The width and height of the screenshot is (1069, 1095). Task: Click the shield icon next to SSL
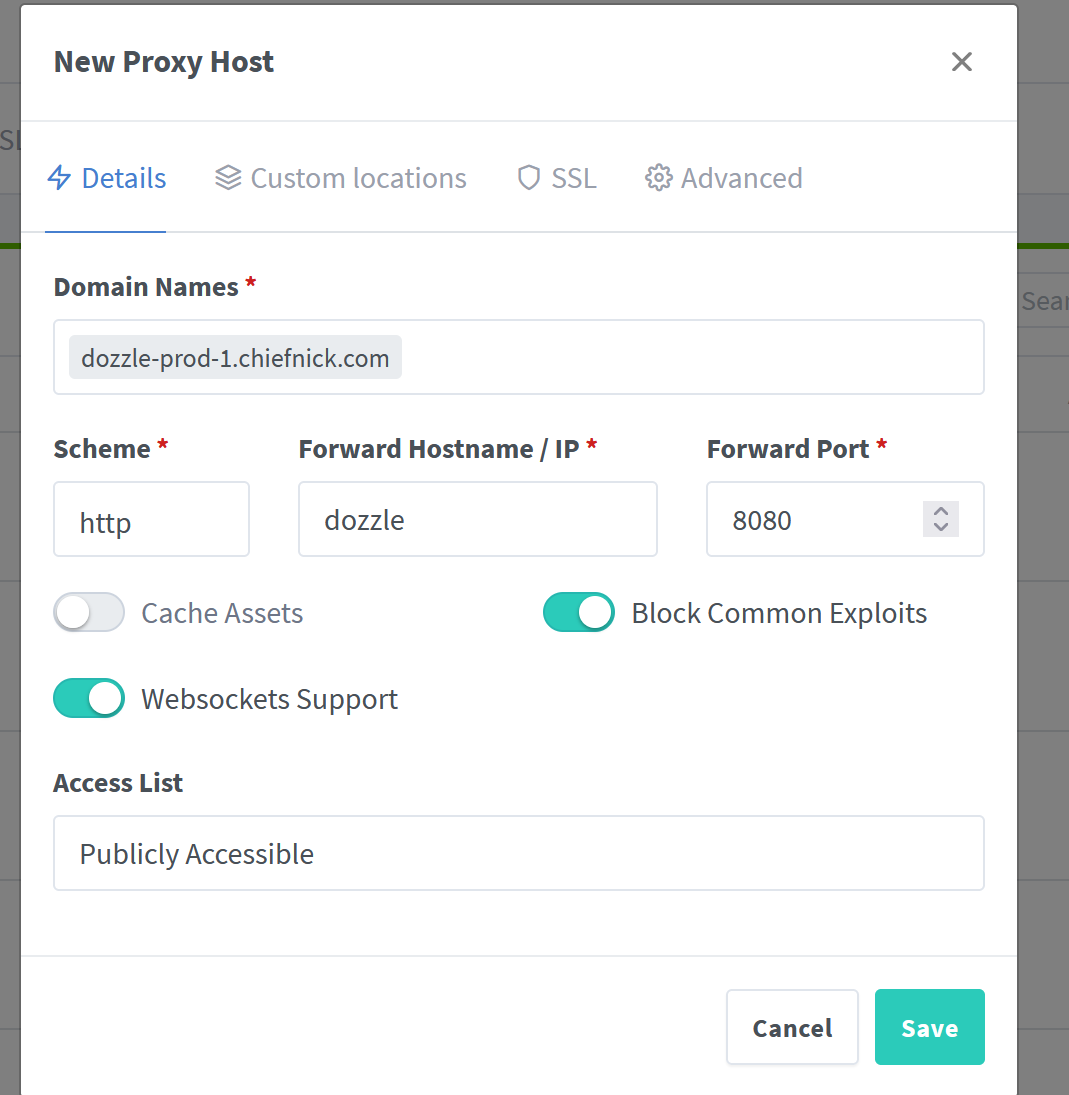pos(528,177)
